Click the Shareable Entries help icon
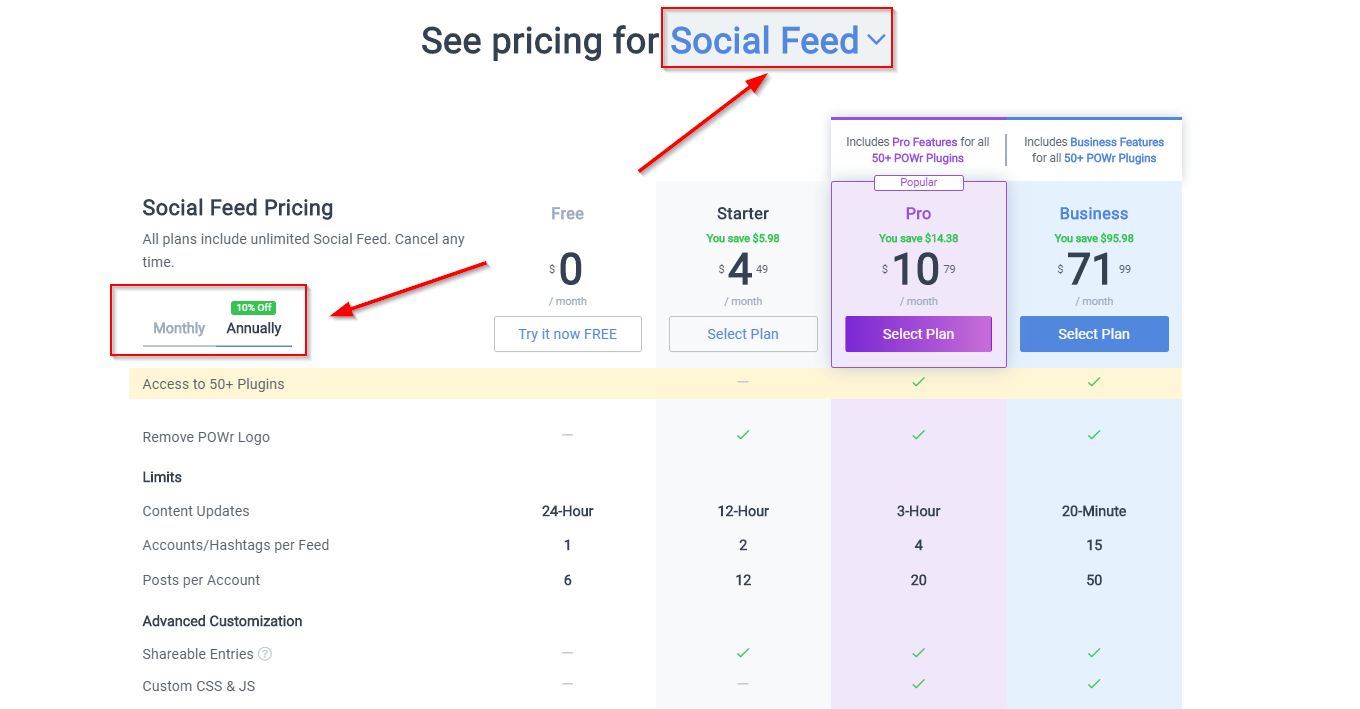Viewport: 1360px width, 709px height. click(x=265, y=654)
